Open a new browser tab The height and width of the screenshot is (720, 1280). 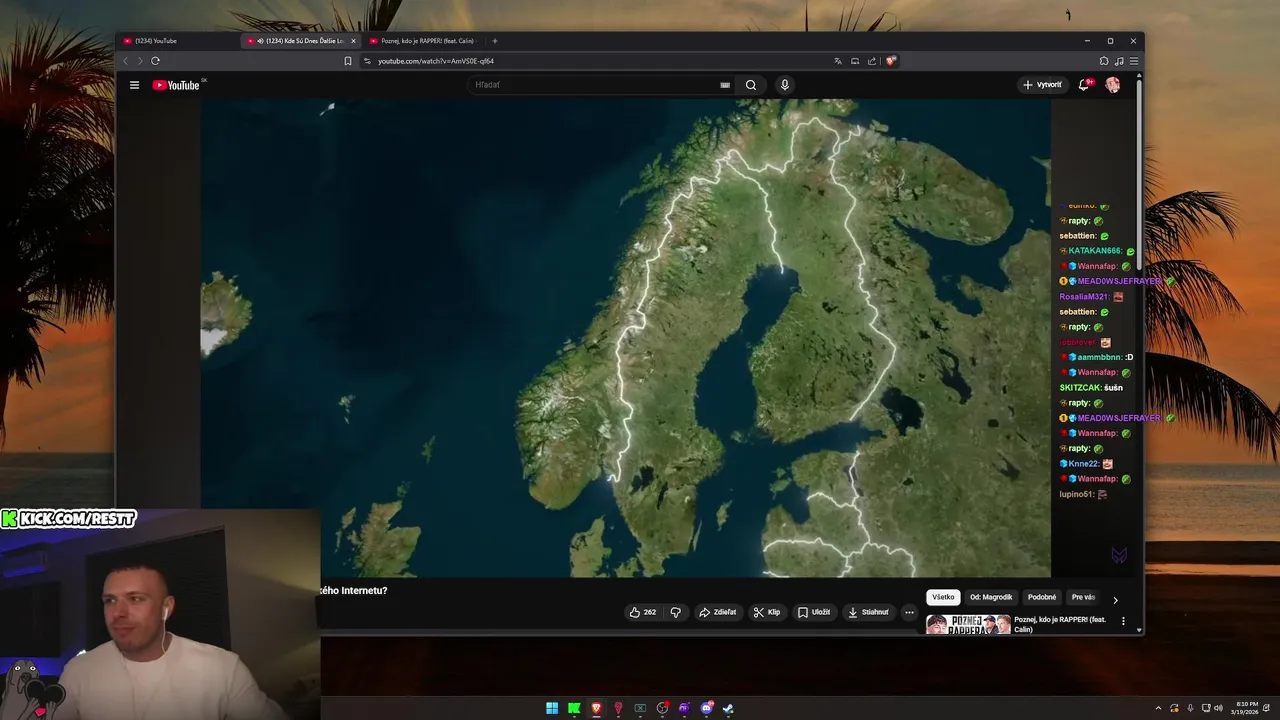(495, 41)
